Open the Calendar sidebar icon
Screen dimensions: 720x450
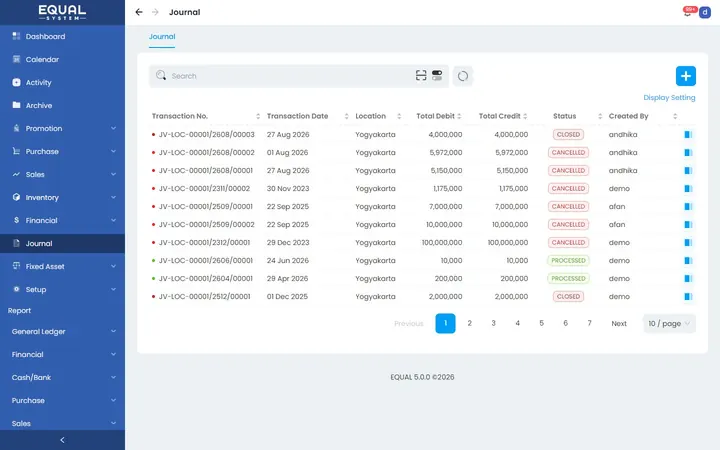[x=17, y=59]
